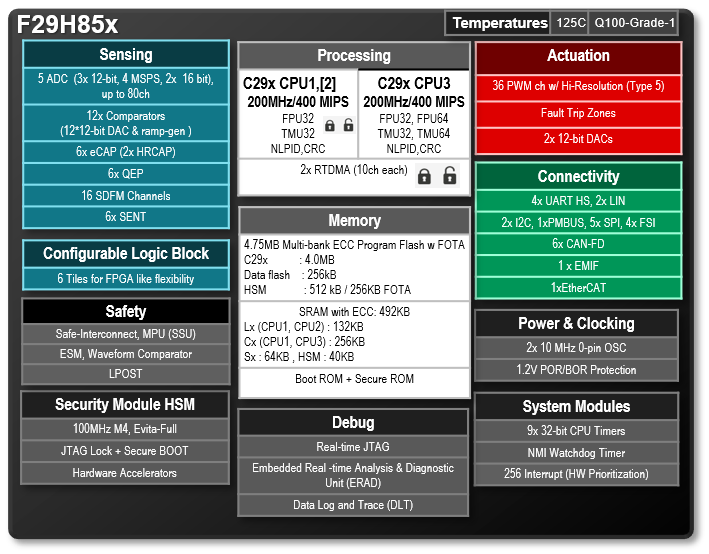This screenshot has height=554, width=709.
Task: Click the Sensing section header
Action: (126, 54)
